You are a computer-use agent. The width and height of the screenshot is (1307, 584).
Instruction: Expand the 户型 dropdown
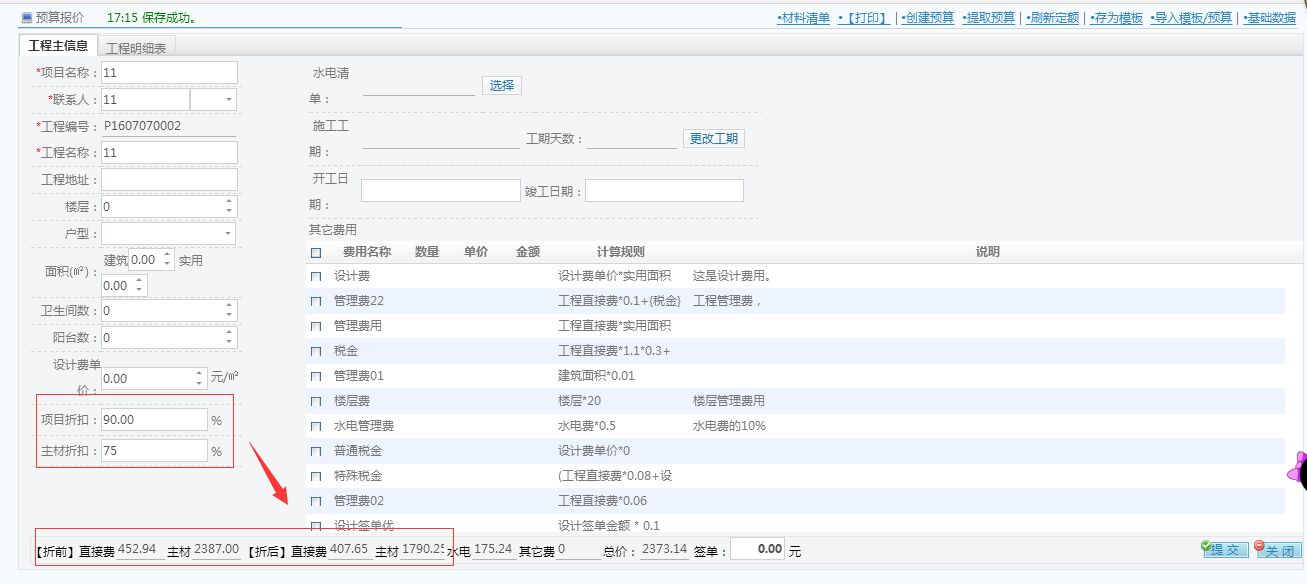[x=228, y=233]
